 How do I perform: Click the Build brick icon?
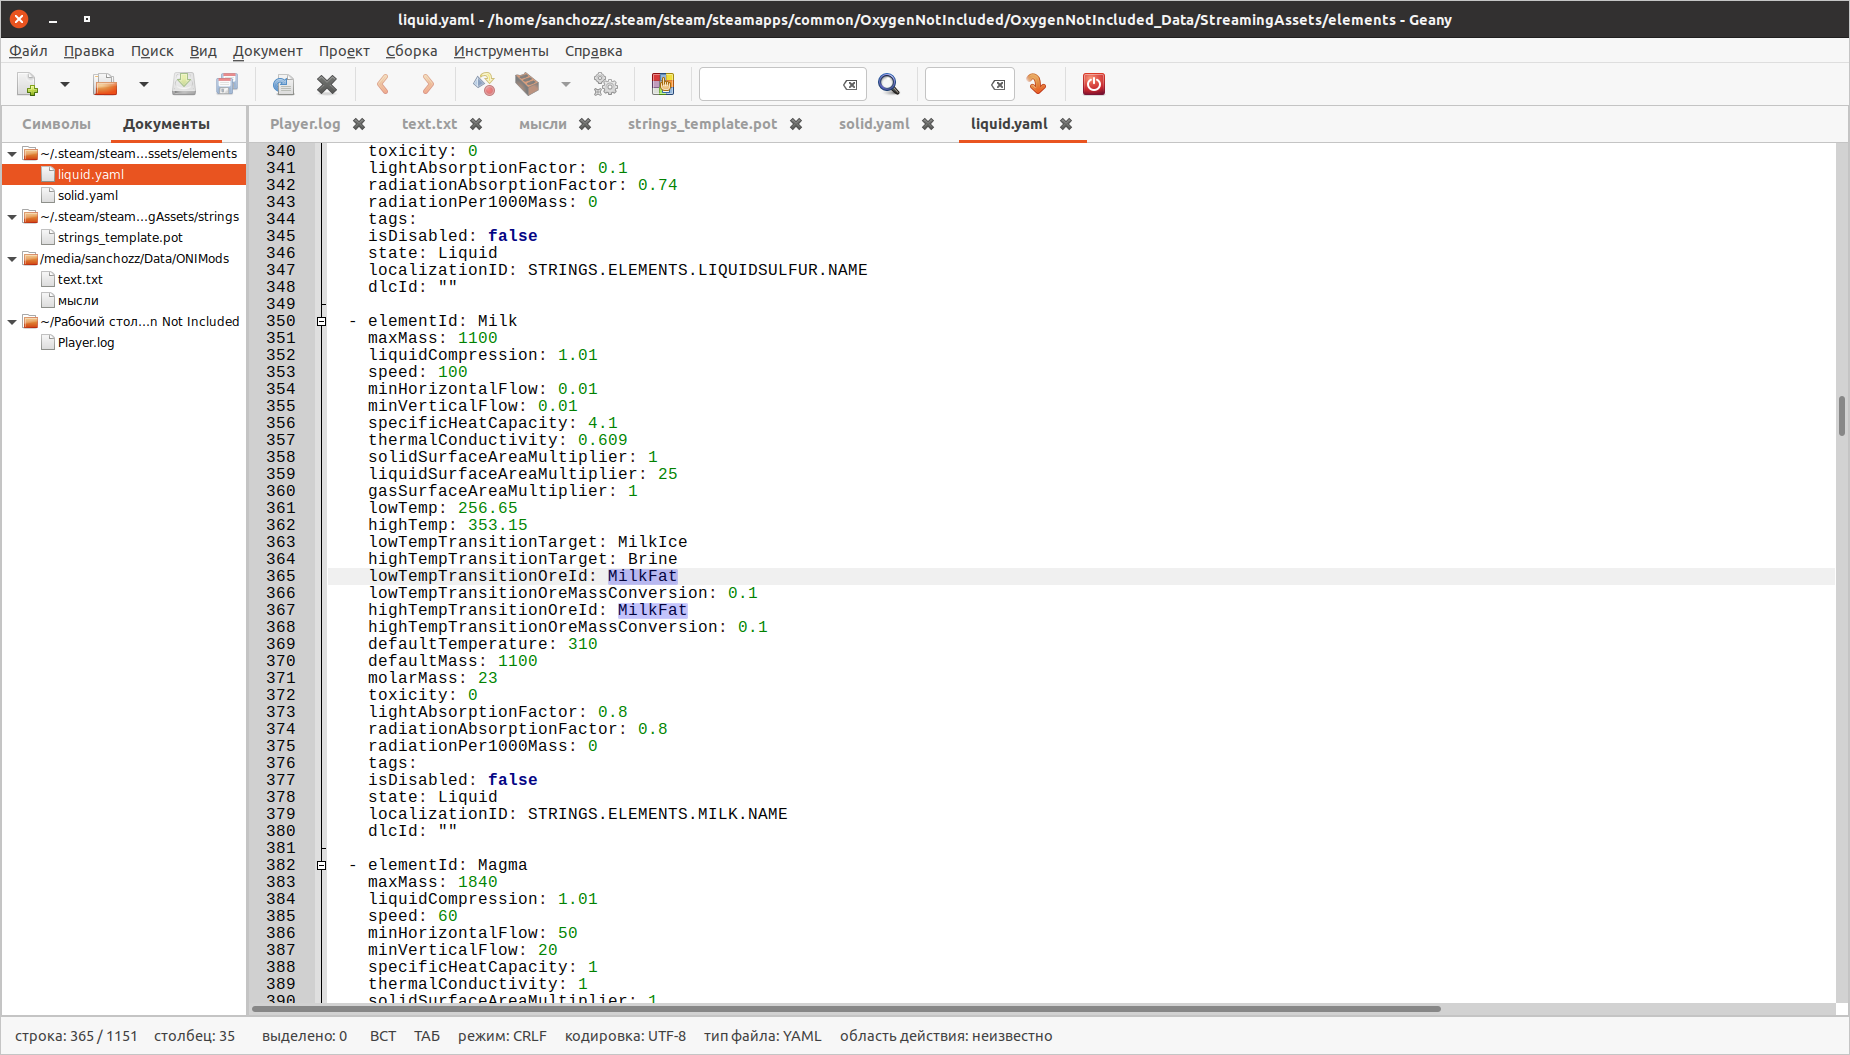tap(527, 85)
